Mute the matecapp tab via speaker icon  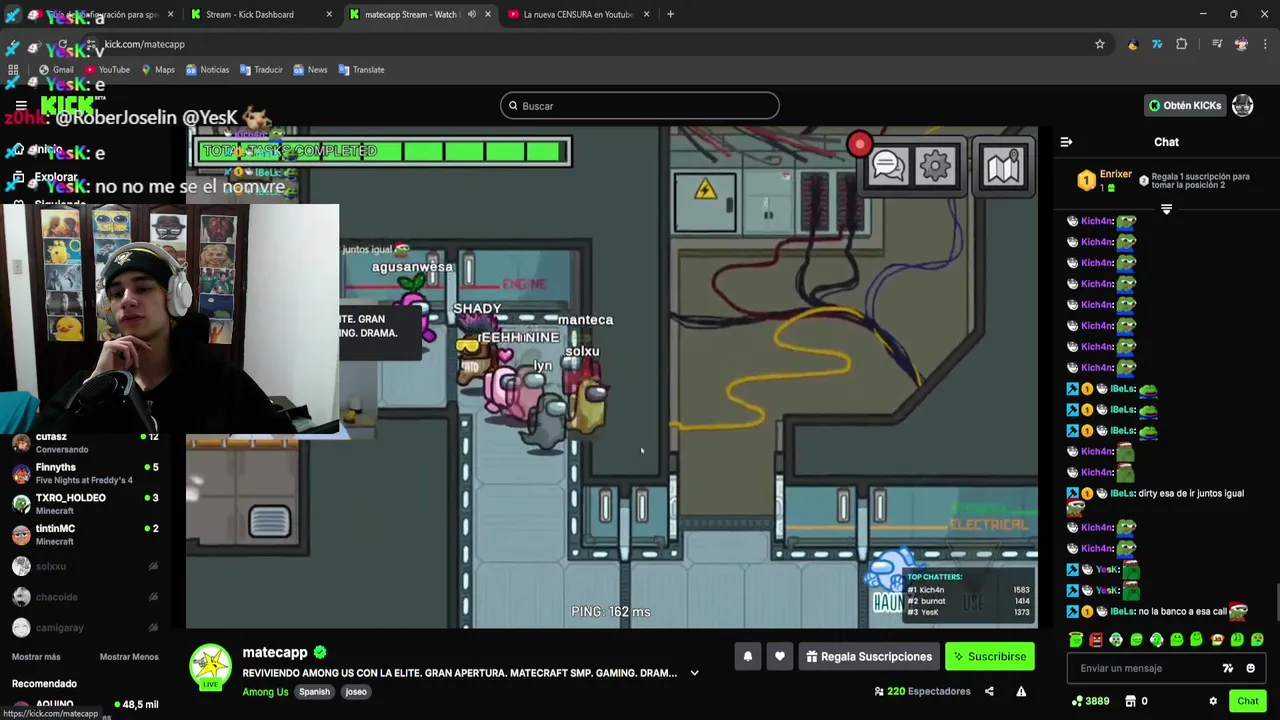coord(471,14)
